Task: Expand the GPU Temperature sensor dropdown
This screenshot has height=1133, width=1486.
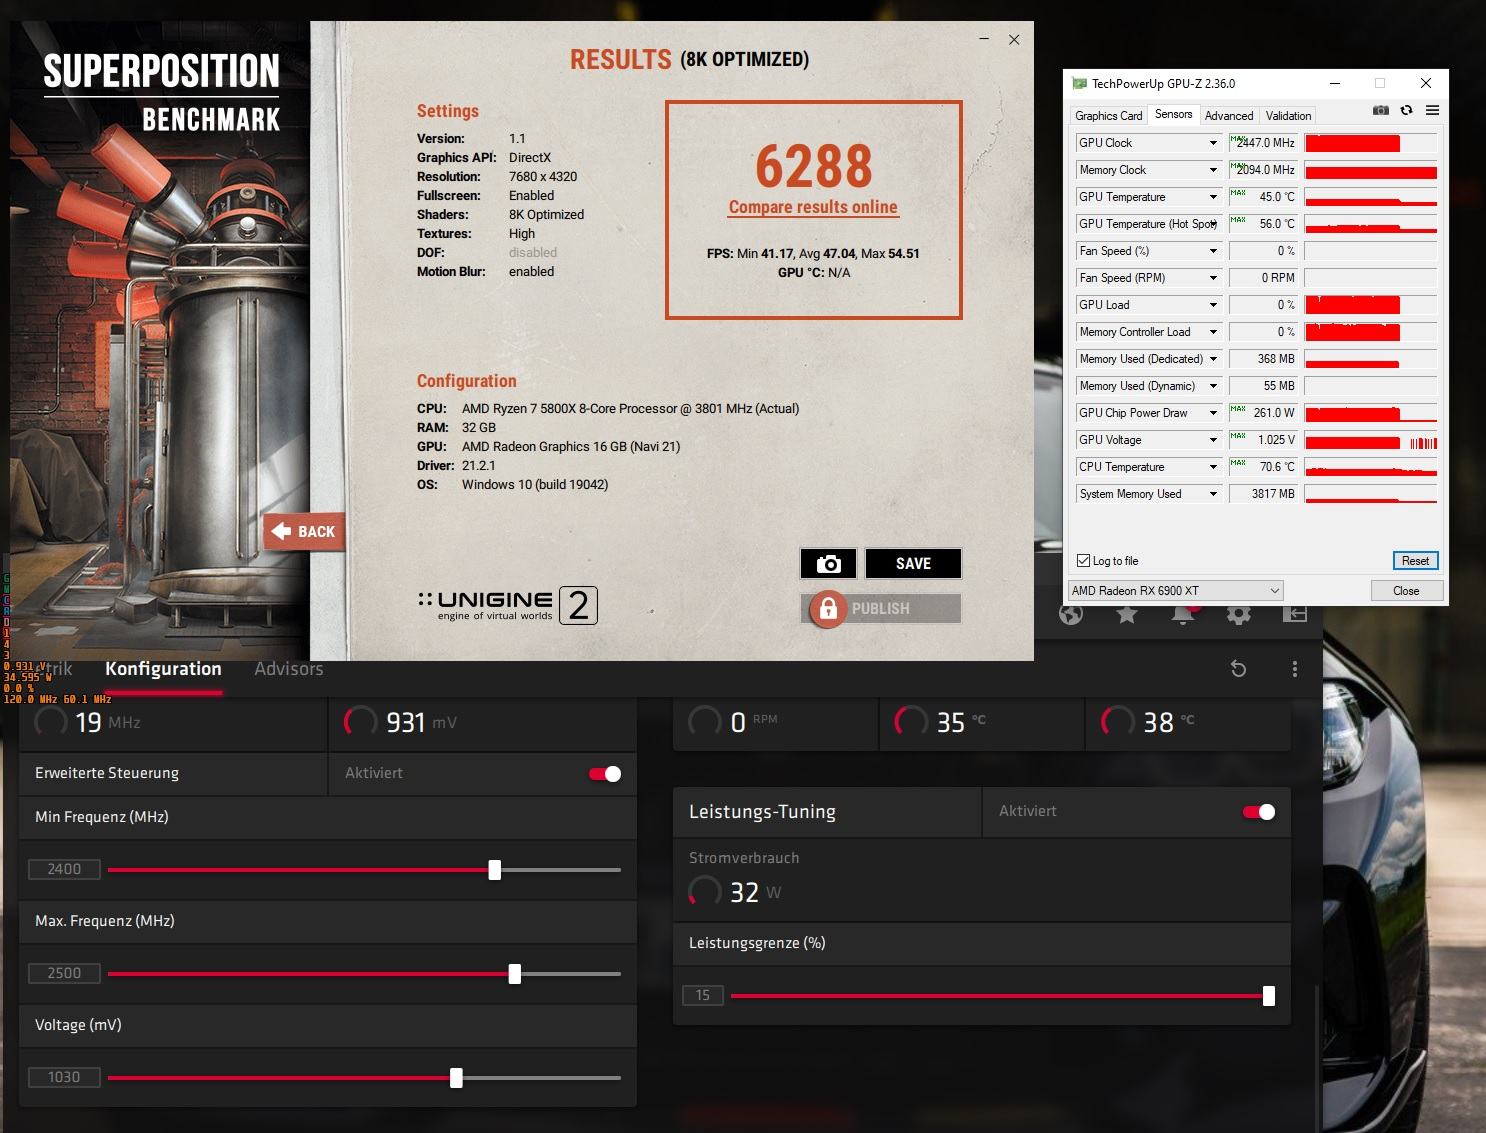Action: (1213, 197)
